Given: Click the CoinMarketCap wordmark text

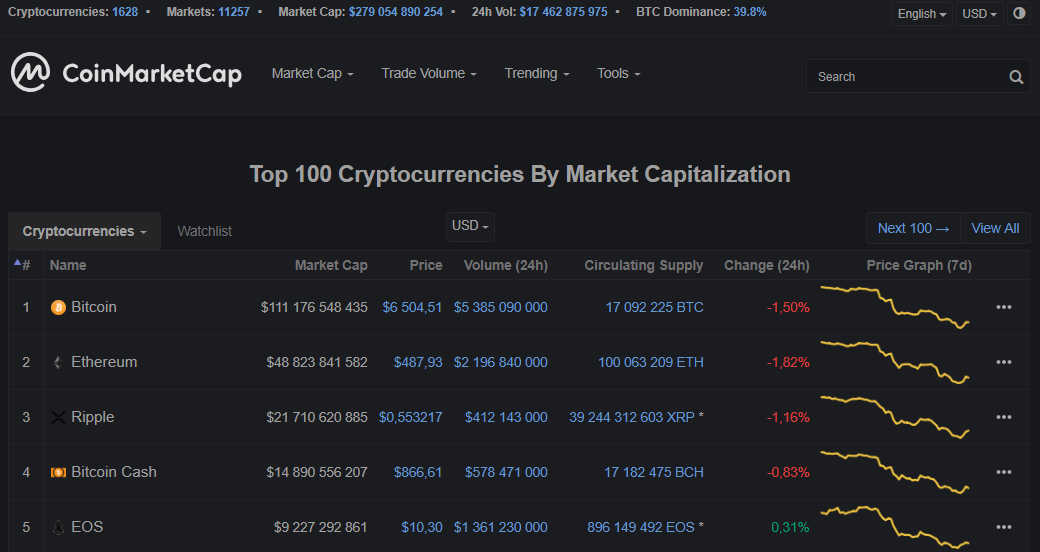Looking at the screenshot, I should pyautogui.click(x=152, y=74).
